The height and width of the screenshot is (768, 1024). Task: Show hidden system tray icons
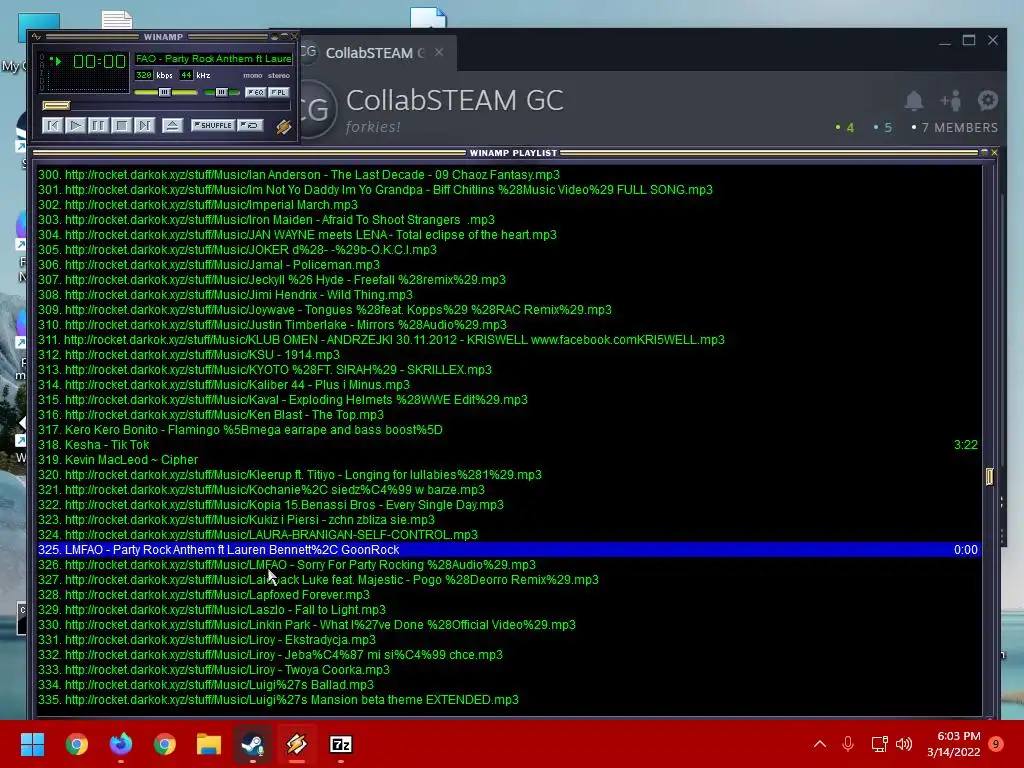click(820, 744)
